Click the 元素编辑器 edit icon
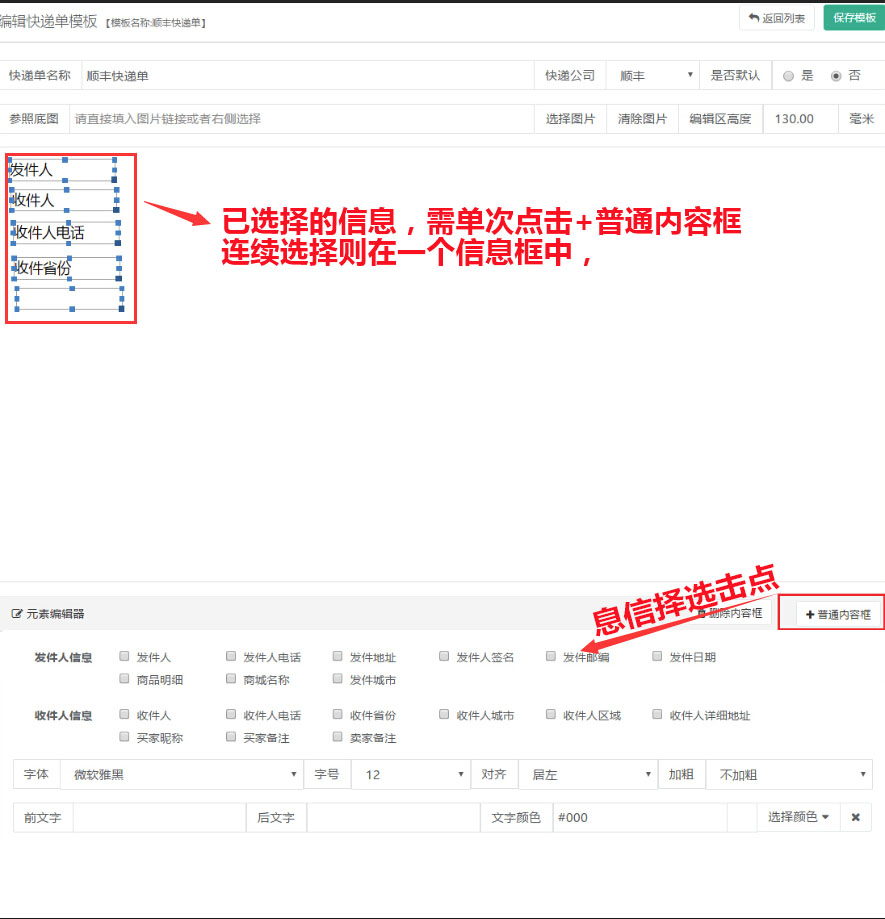The width and height of the screenshot is (885, 919). 17,614
